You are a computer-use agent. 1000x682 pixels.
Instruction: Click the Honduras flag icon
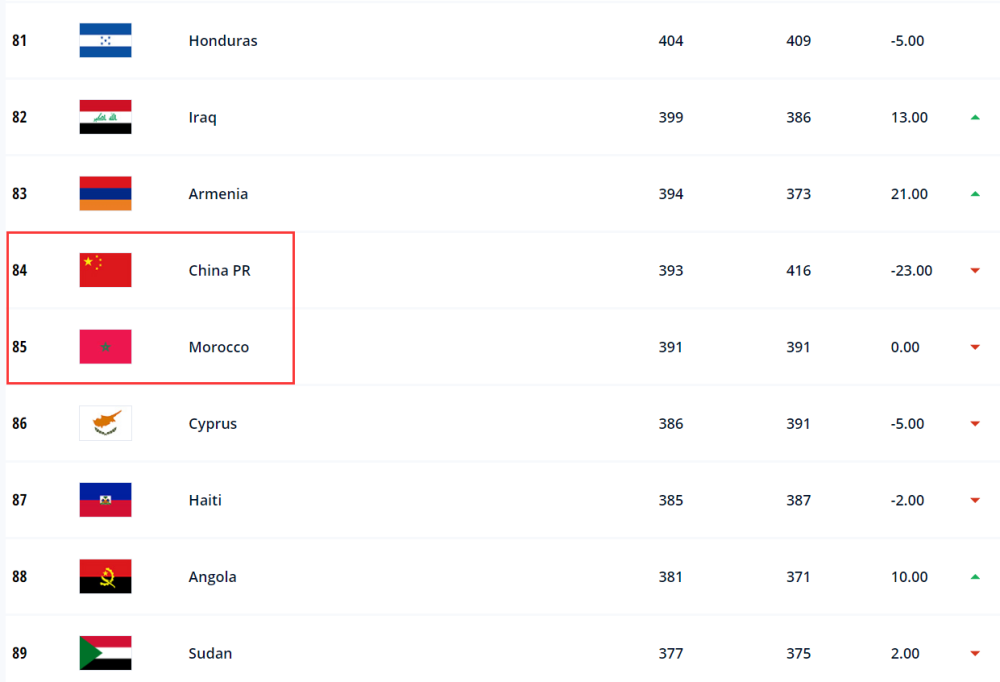coord(105,41)
